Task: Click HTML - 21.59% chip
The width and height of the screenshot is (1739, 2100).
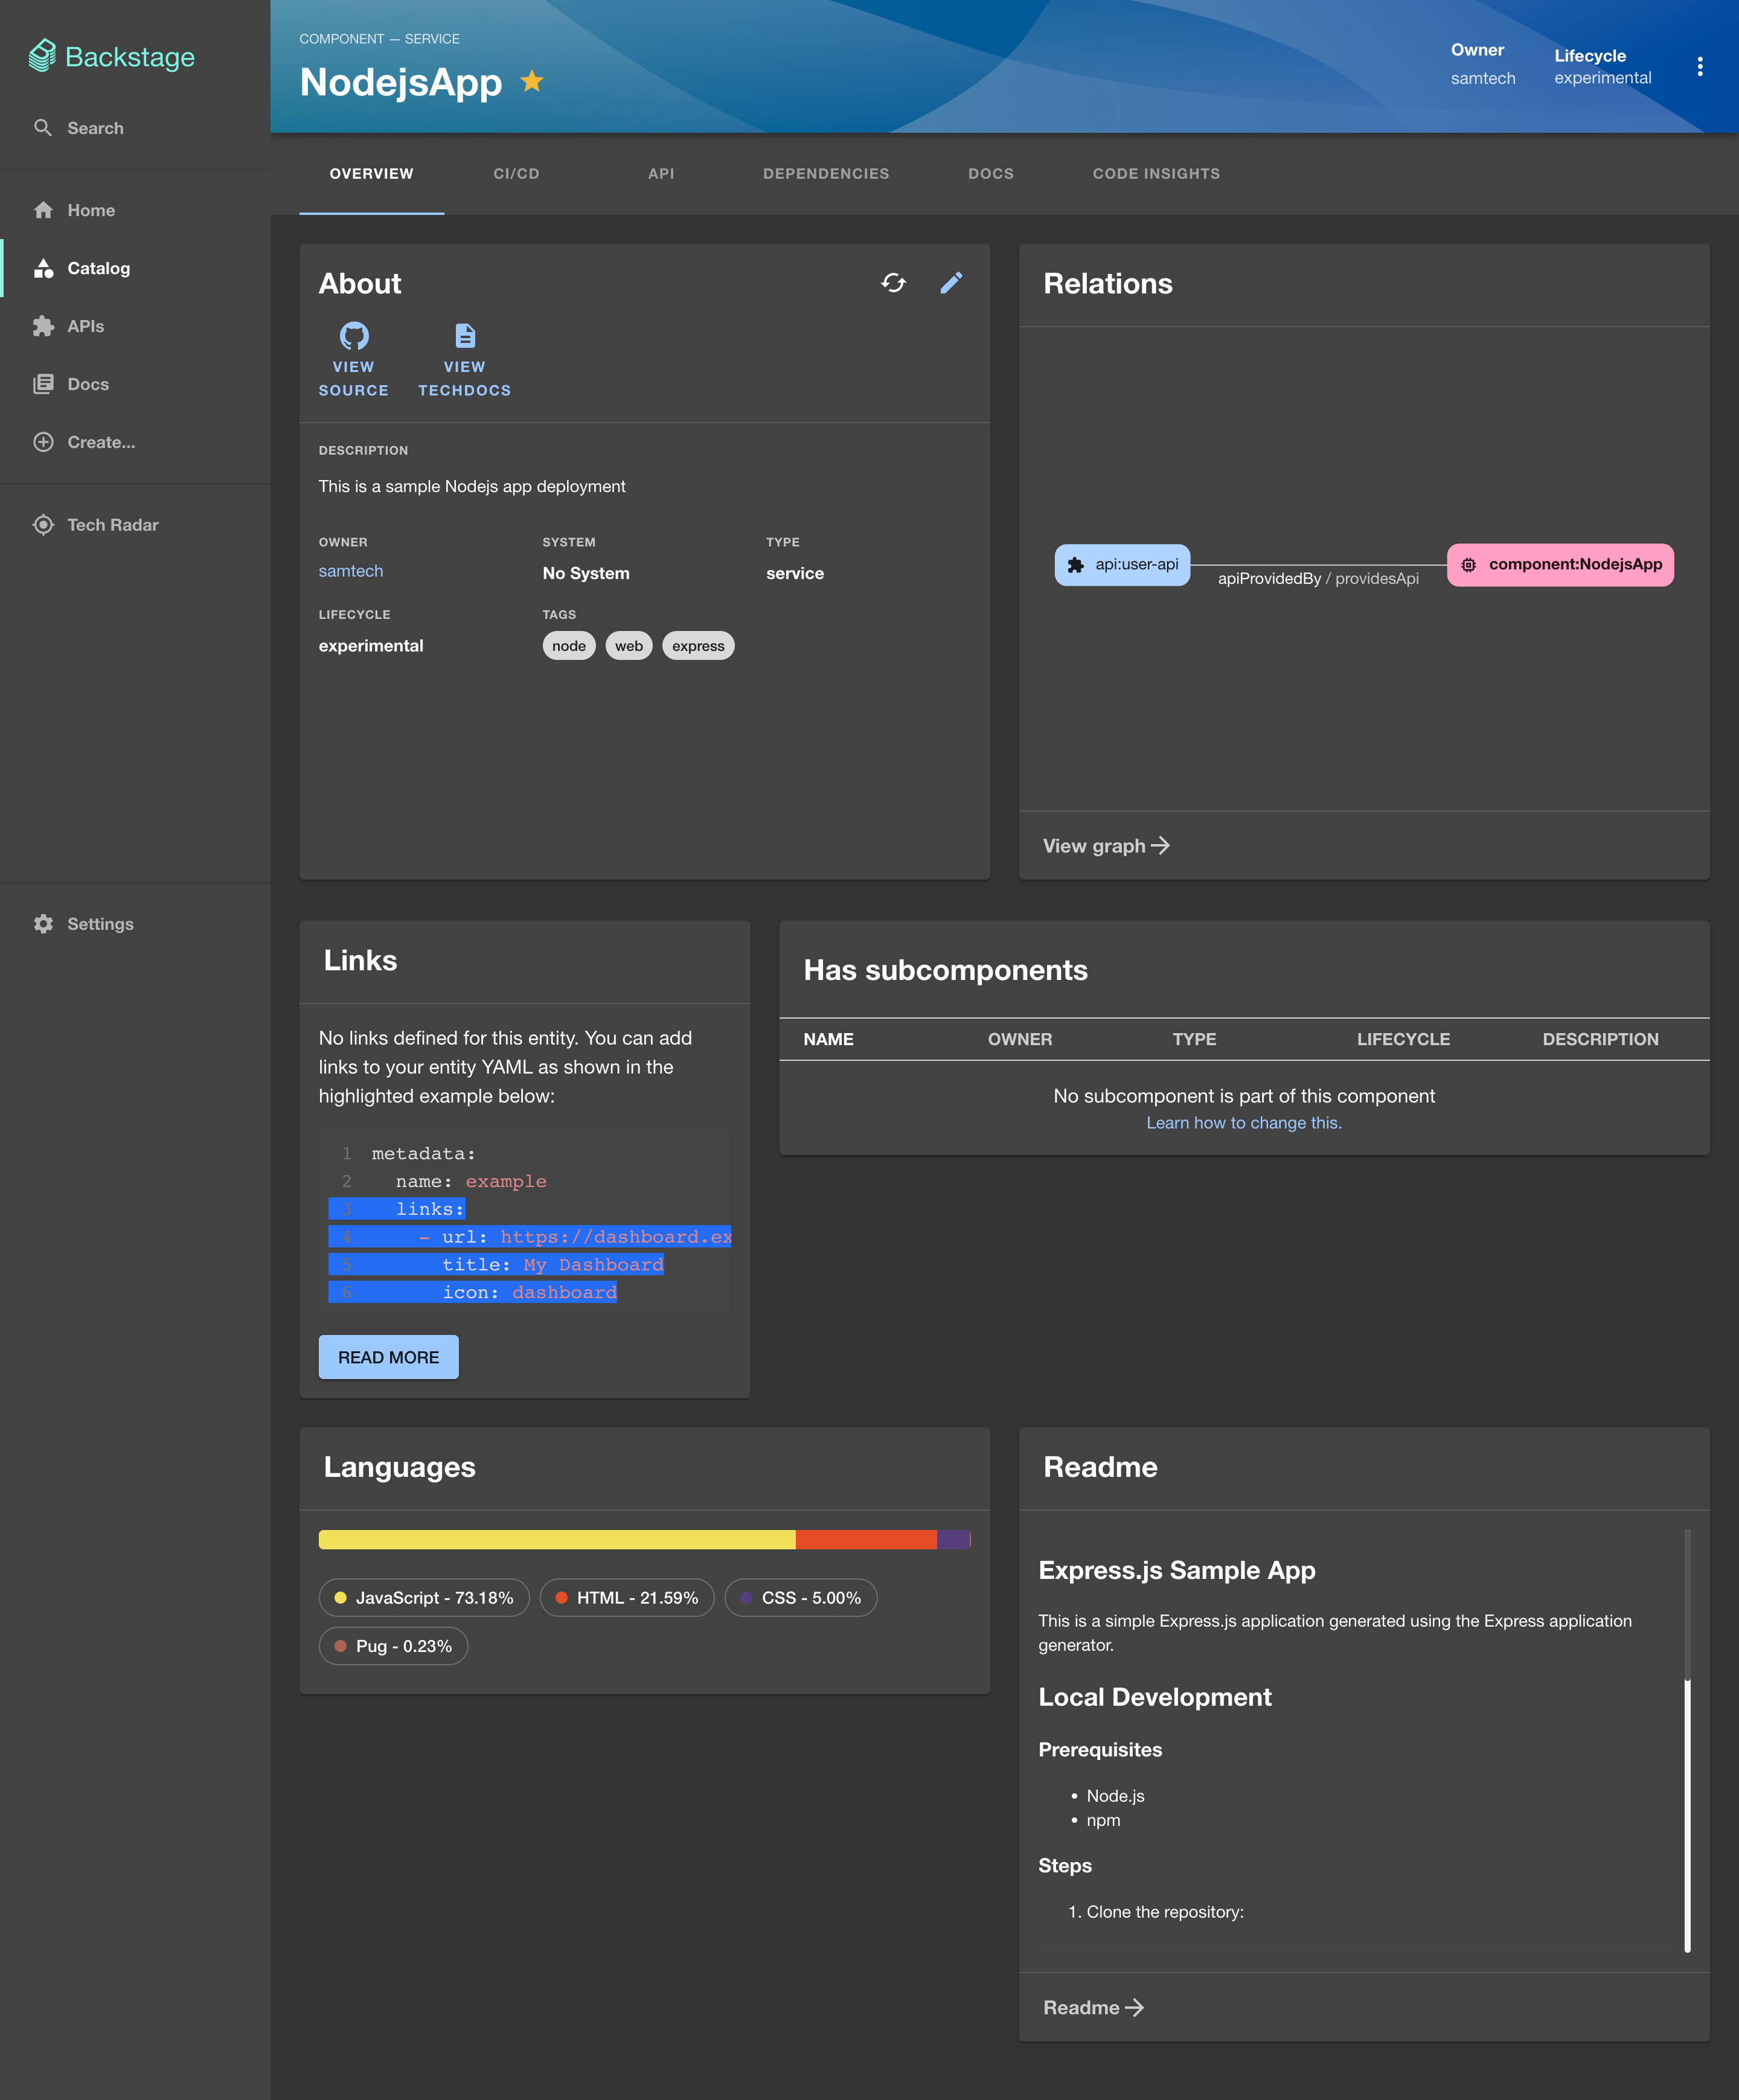Action: click(x=627, y=1598)
